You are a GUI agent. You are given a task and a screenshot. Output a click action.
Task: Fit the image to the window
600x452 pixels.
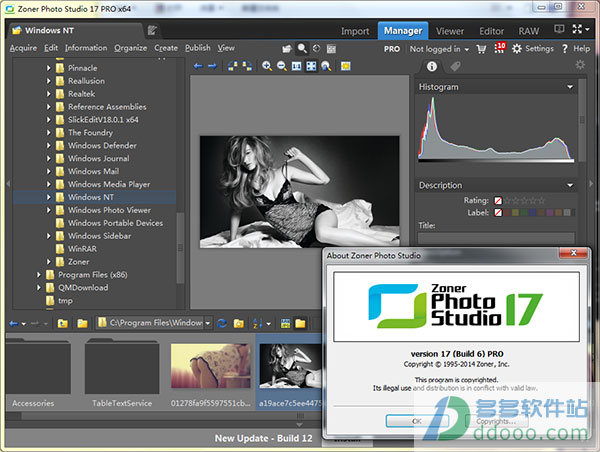coord(311,66)
